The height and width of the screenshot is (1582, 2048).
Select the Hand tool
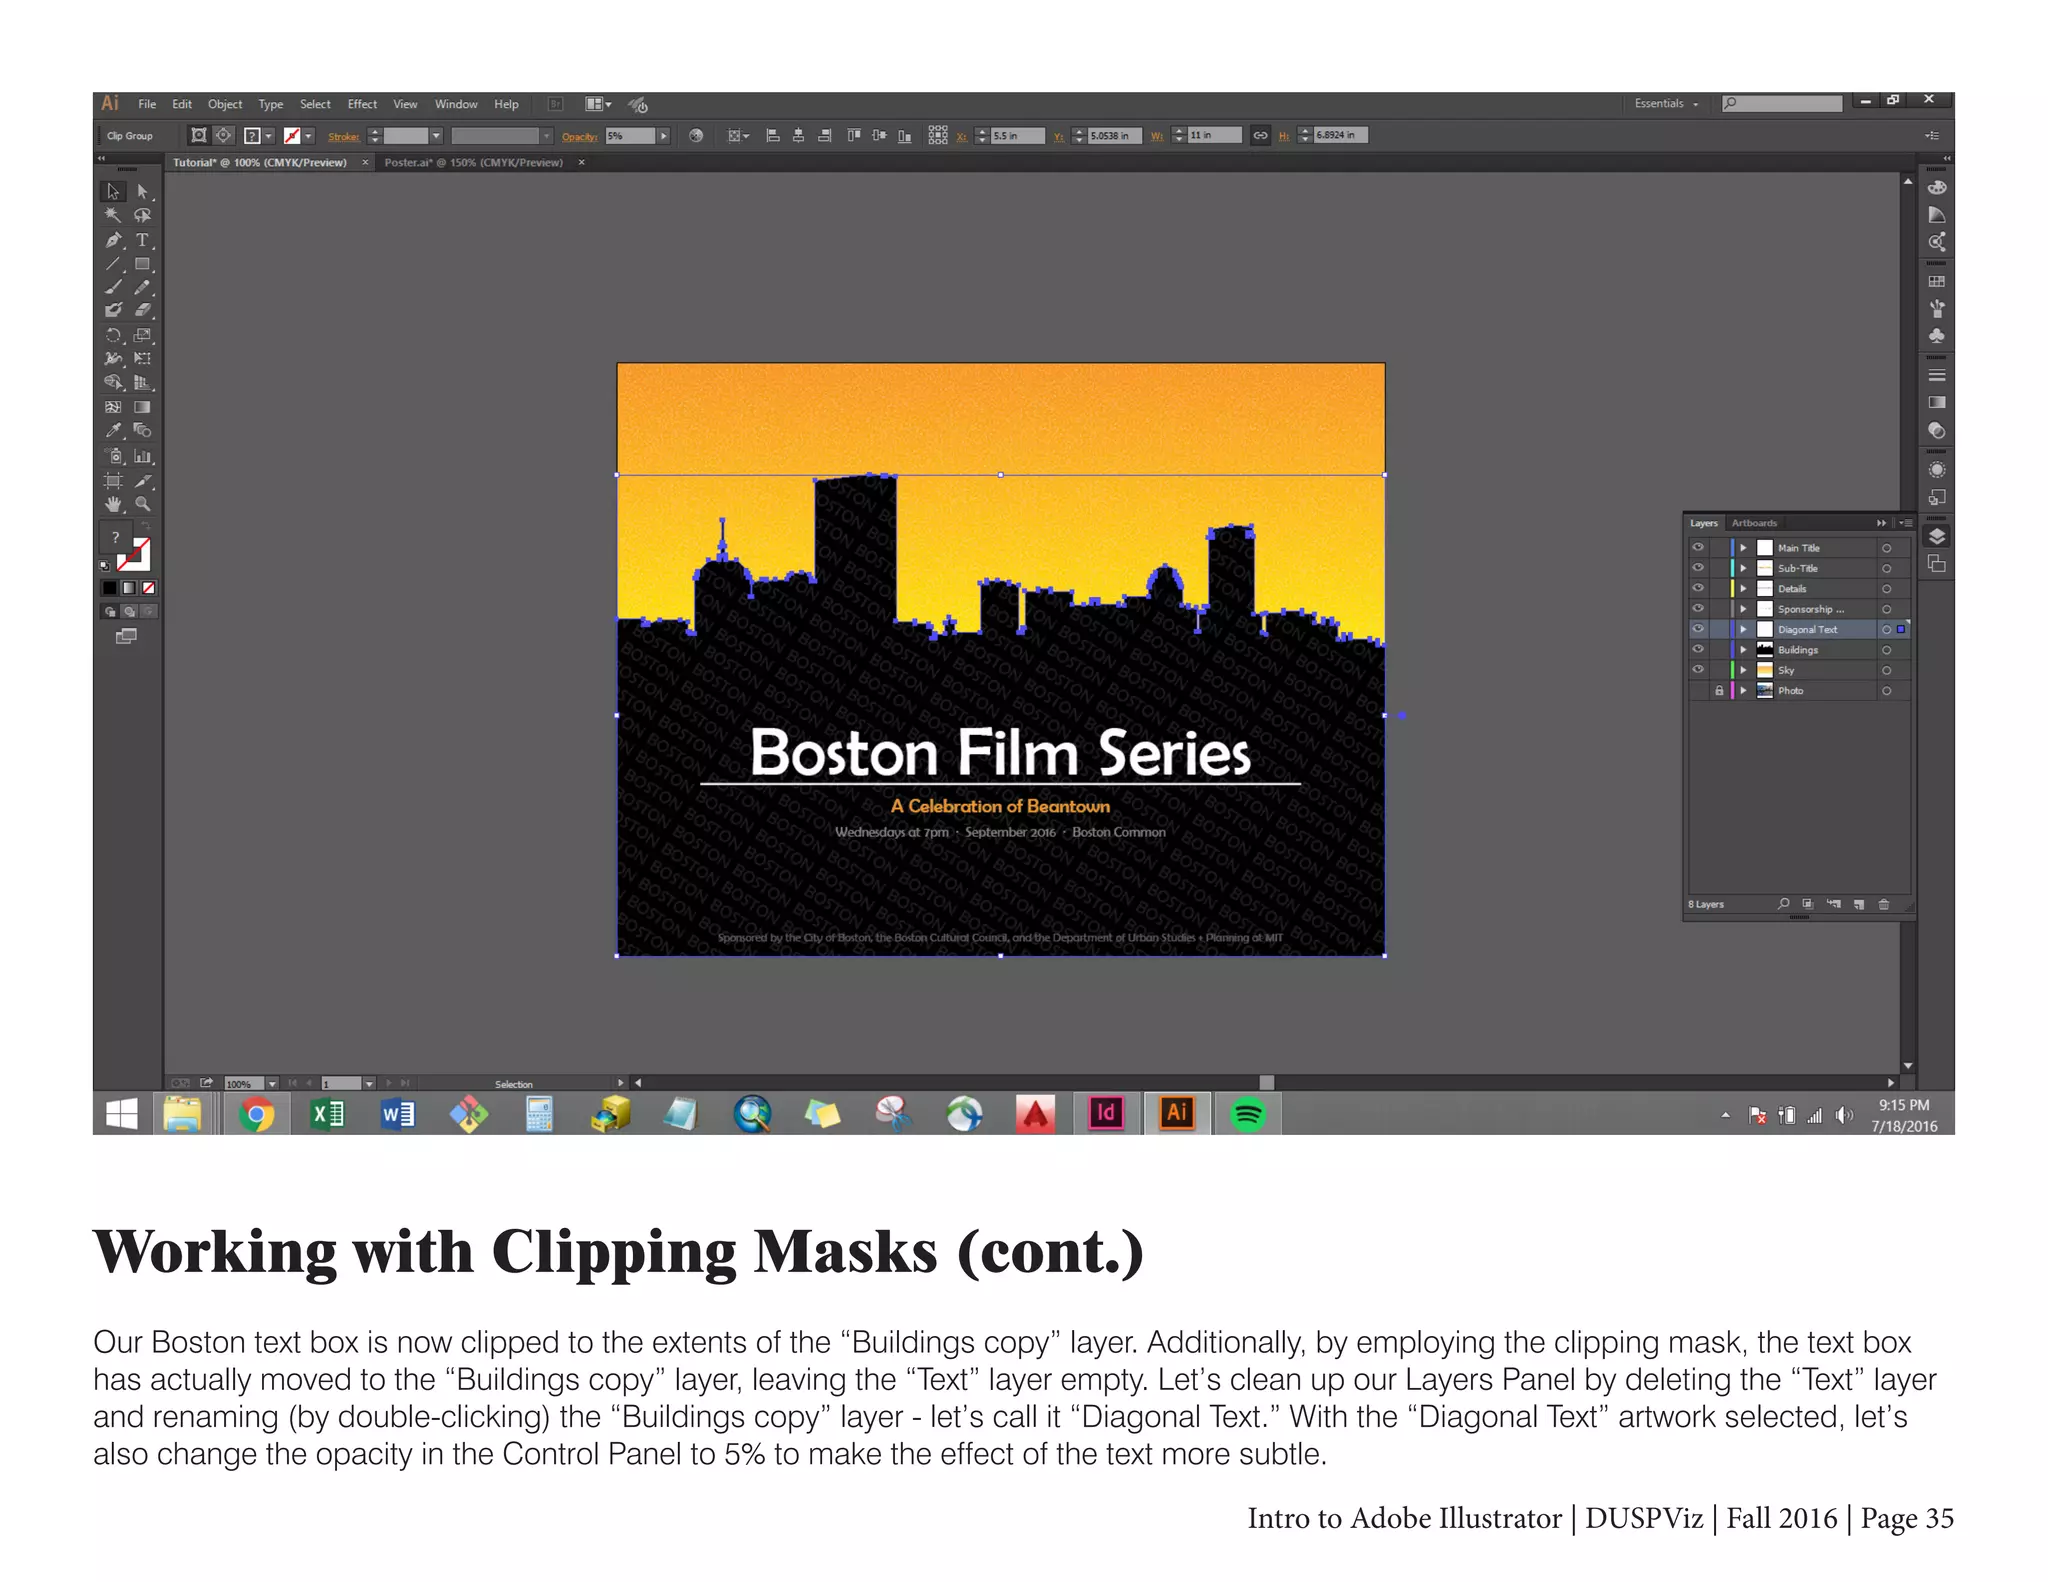[113, 504]
